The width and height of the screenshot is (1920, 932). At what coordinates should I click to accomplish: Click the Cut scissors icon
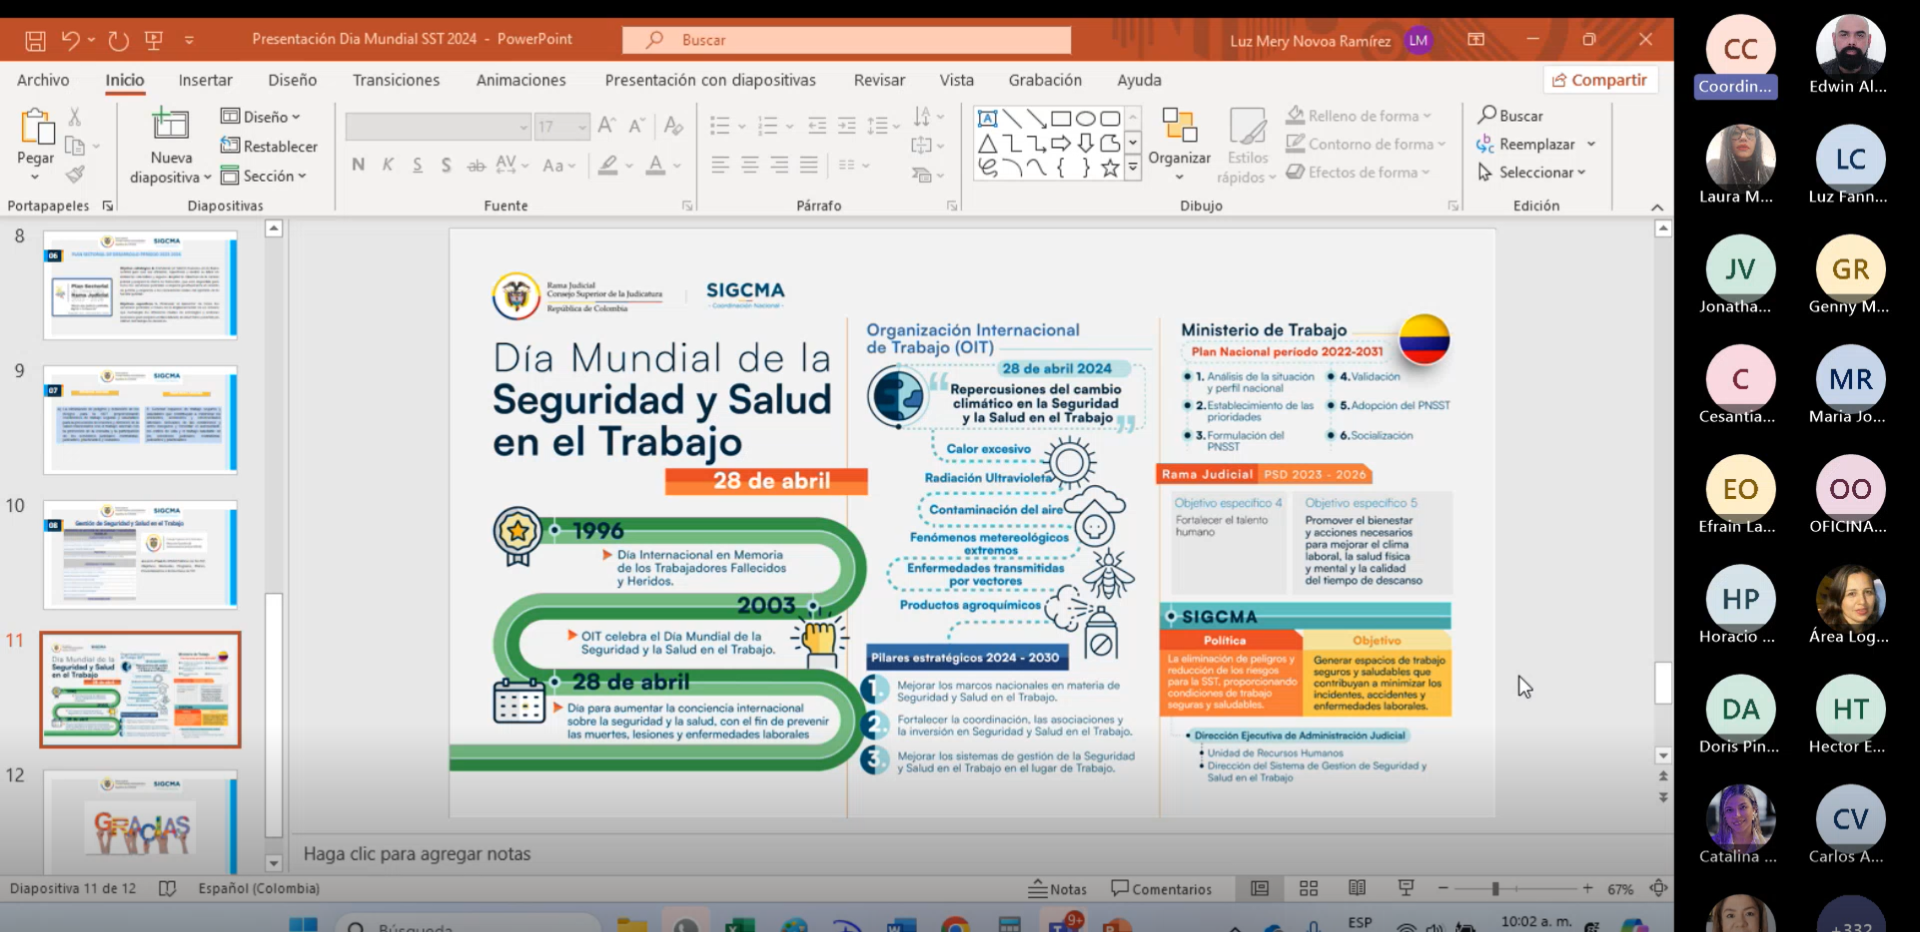(x=75, y=117)
